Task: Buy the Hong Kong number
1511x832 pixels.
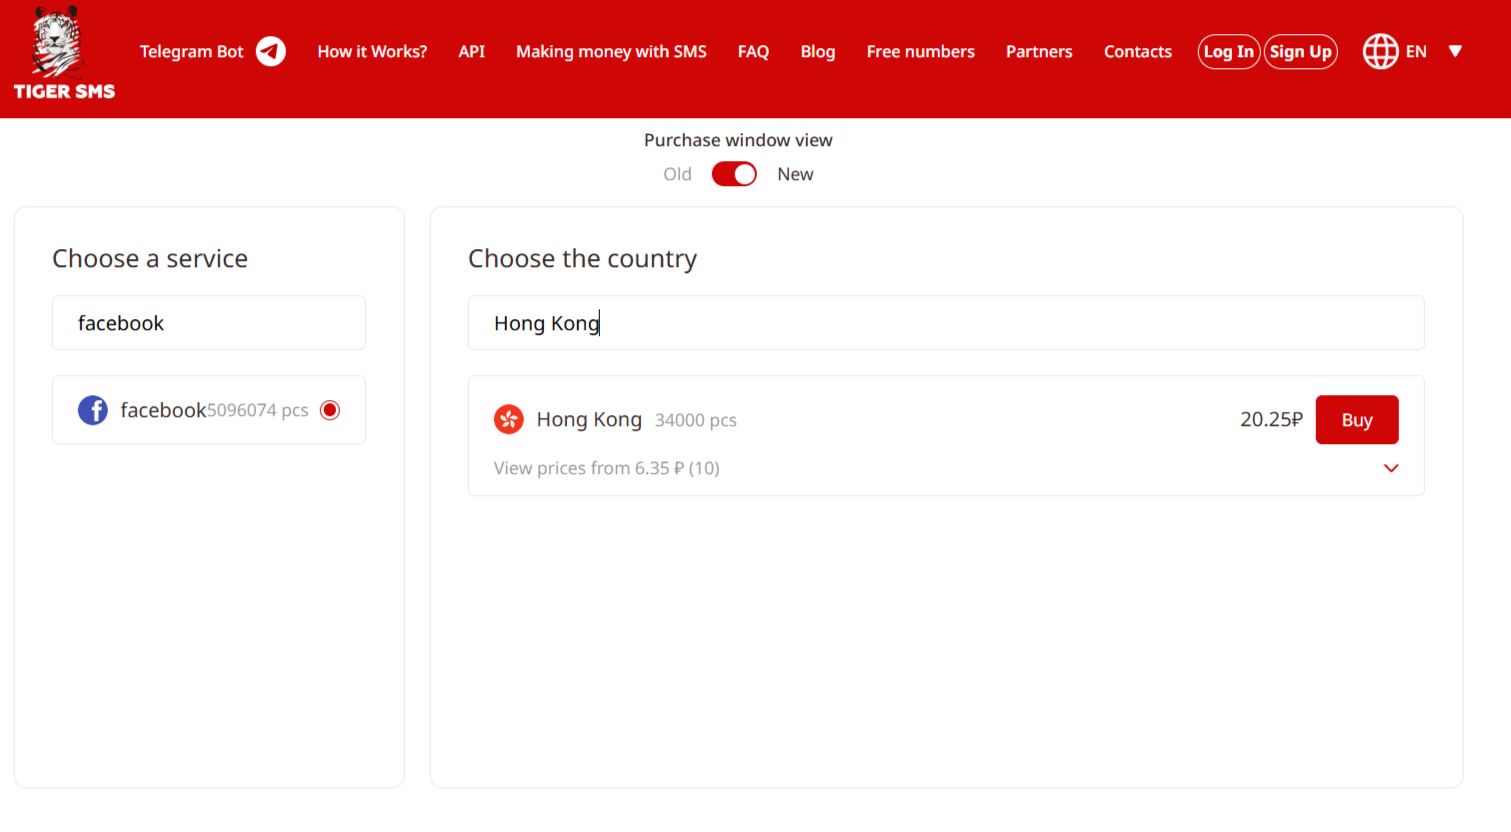Action: pyautogui.click(x=1357, y=420)
